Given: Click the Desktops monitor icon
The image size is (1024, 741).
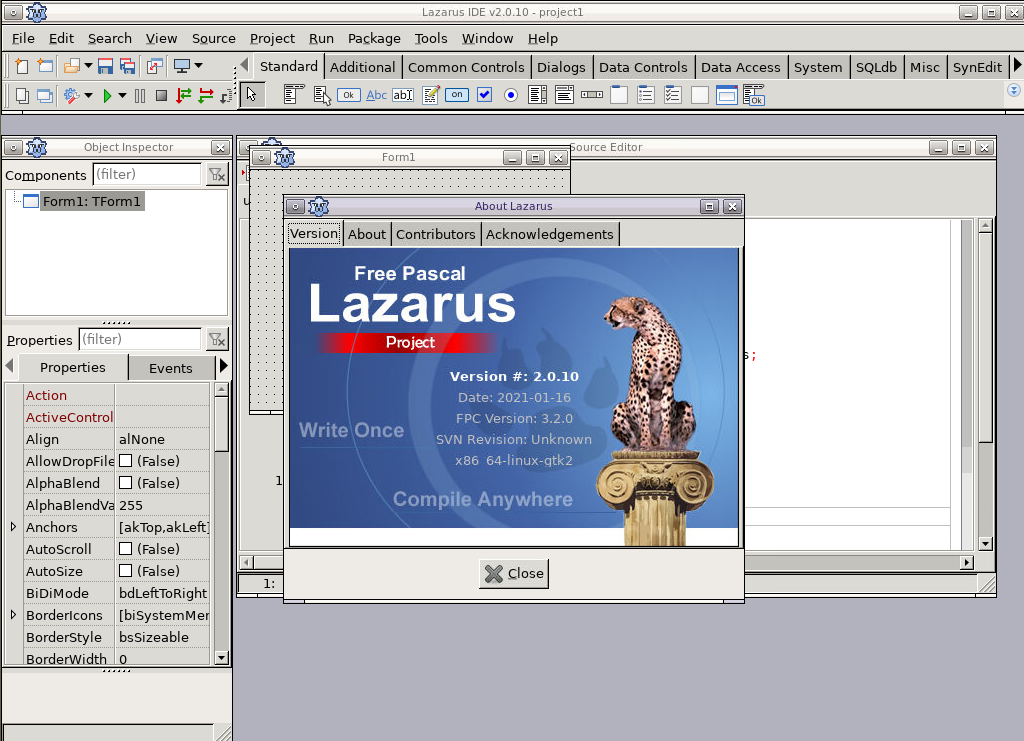Looking at the screenshot, I should [x=182, y=66].
